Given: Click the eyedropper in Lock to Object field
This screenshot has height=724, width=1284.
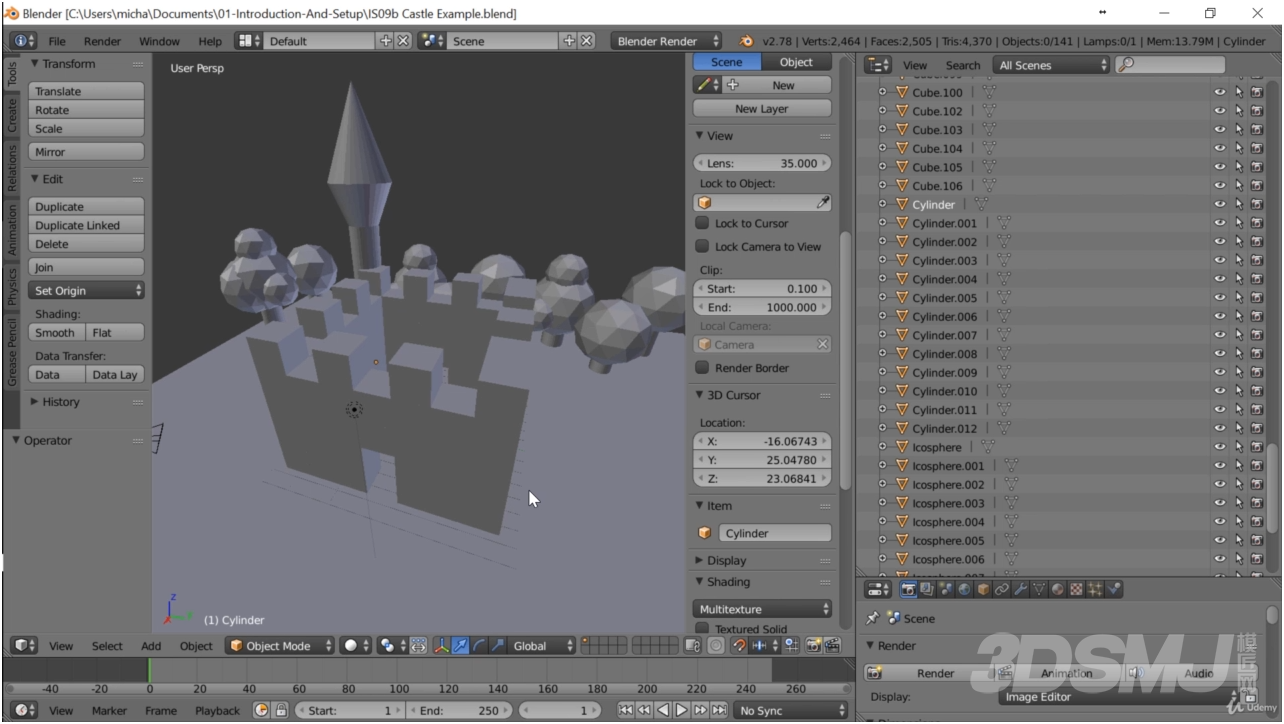Looking at the screenshot, I should click(823, 203).
